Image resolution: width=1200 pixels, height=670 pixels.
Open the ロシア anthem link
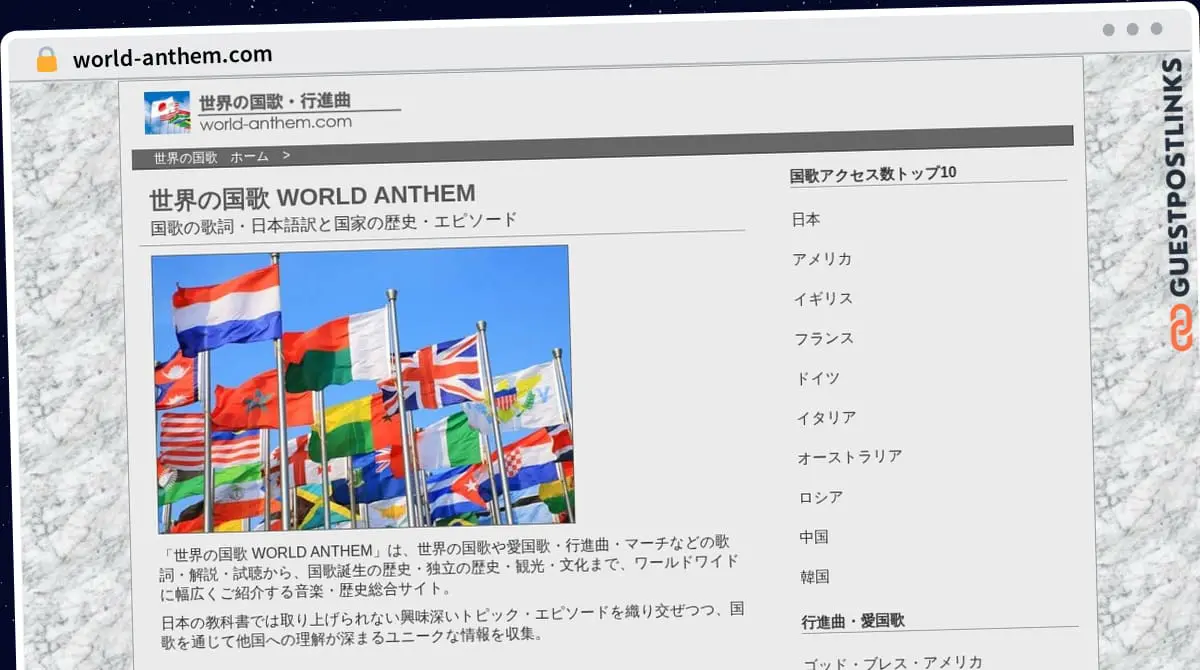coord(820,497)
